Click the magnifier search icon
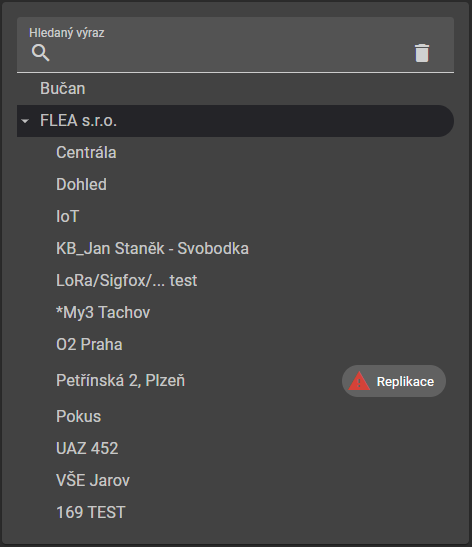The width and height of the screenshot is (472, 547). coord(40,53)
